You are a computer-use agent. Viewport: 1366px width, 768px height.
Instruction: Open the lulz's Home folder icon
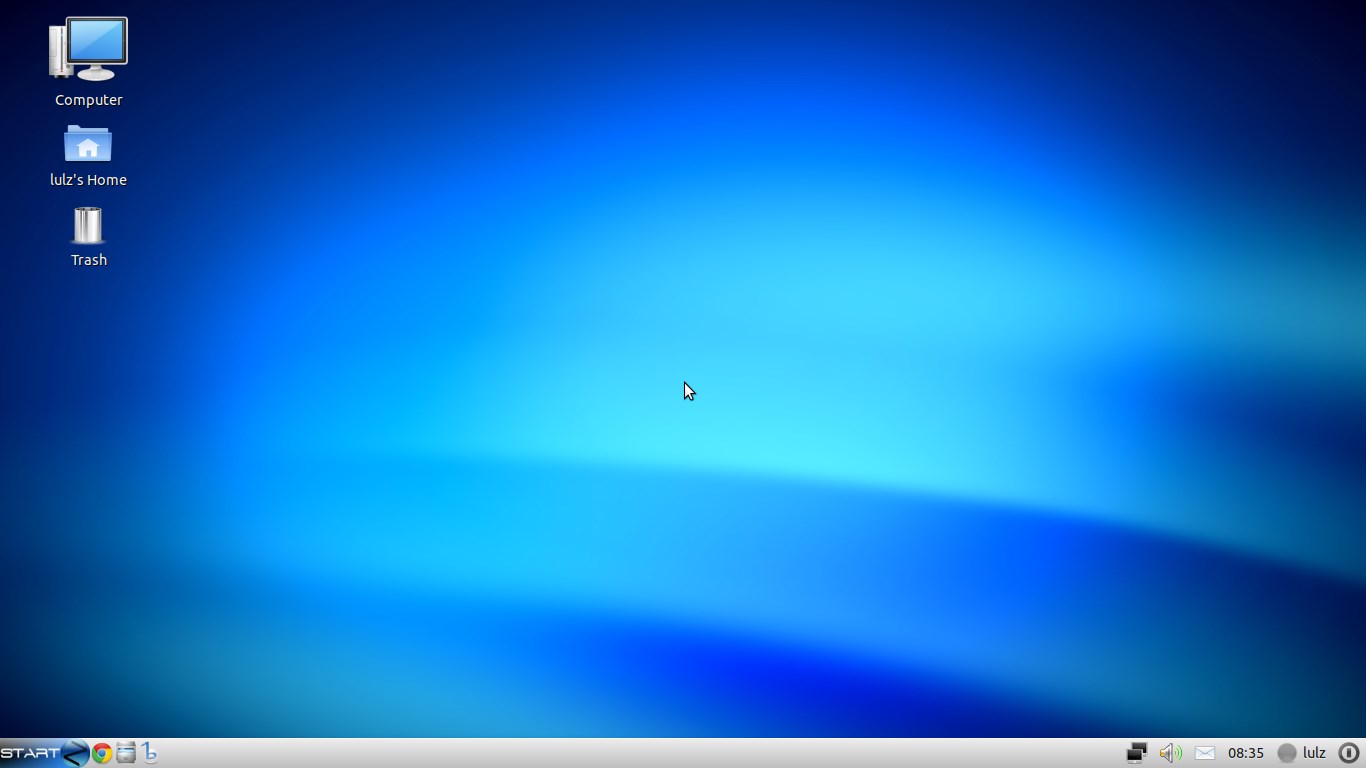click(88, 145)
